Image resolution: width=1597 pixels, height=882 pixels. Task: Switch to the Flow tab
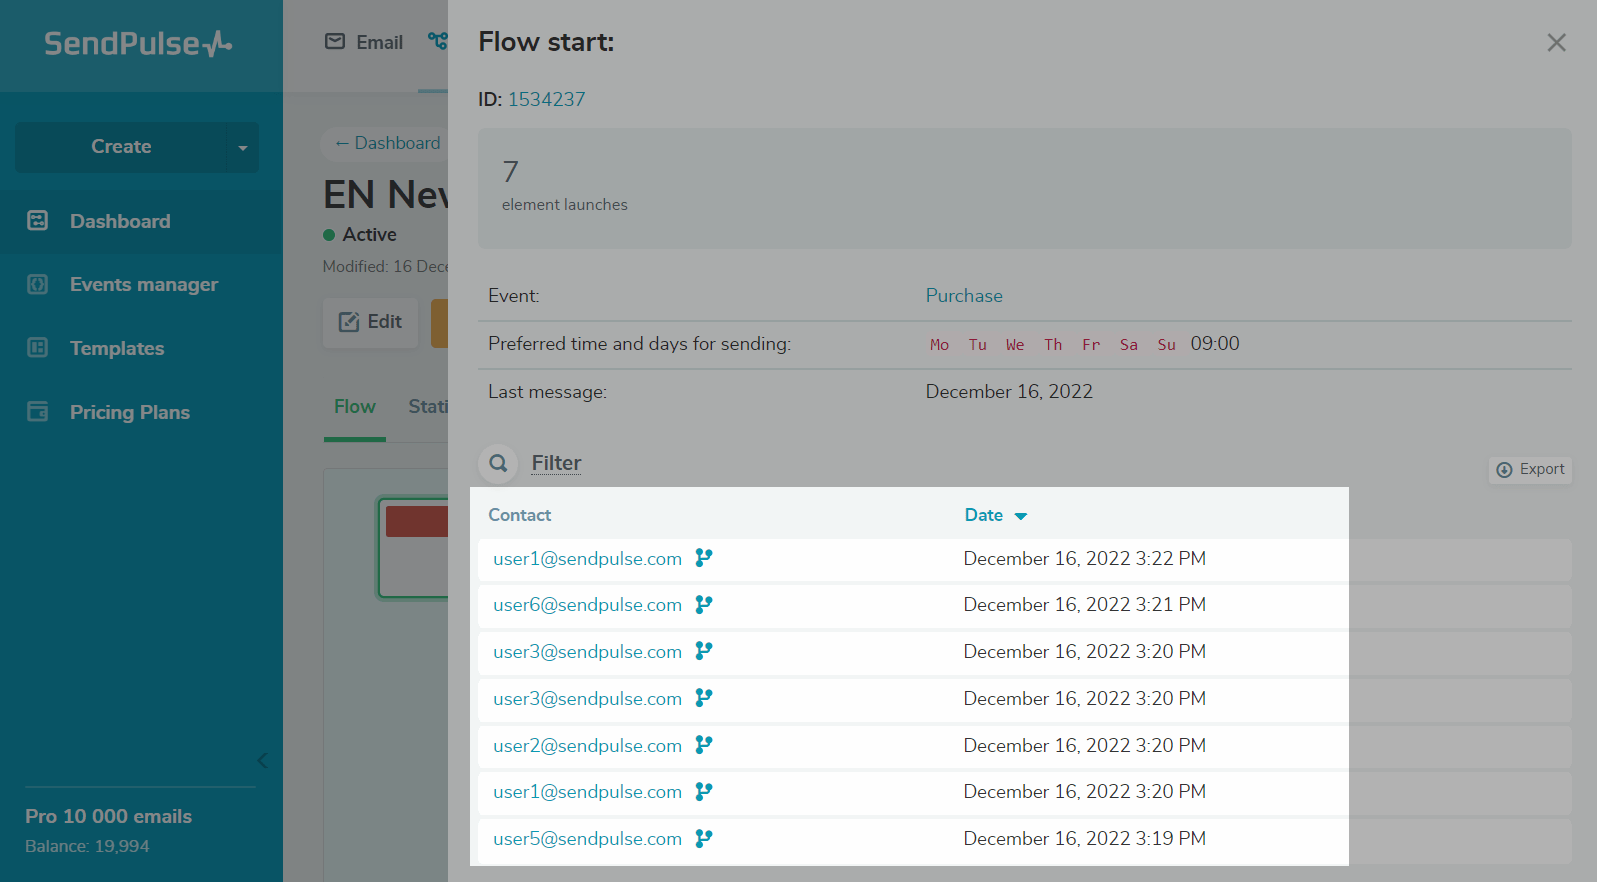(354, 407)
